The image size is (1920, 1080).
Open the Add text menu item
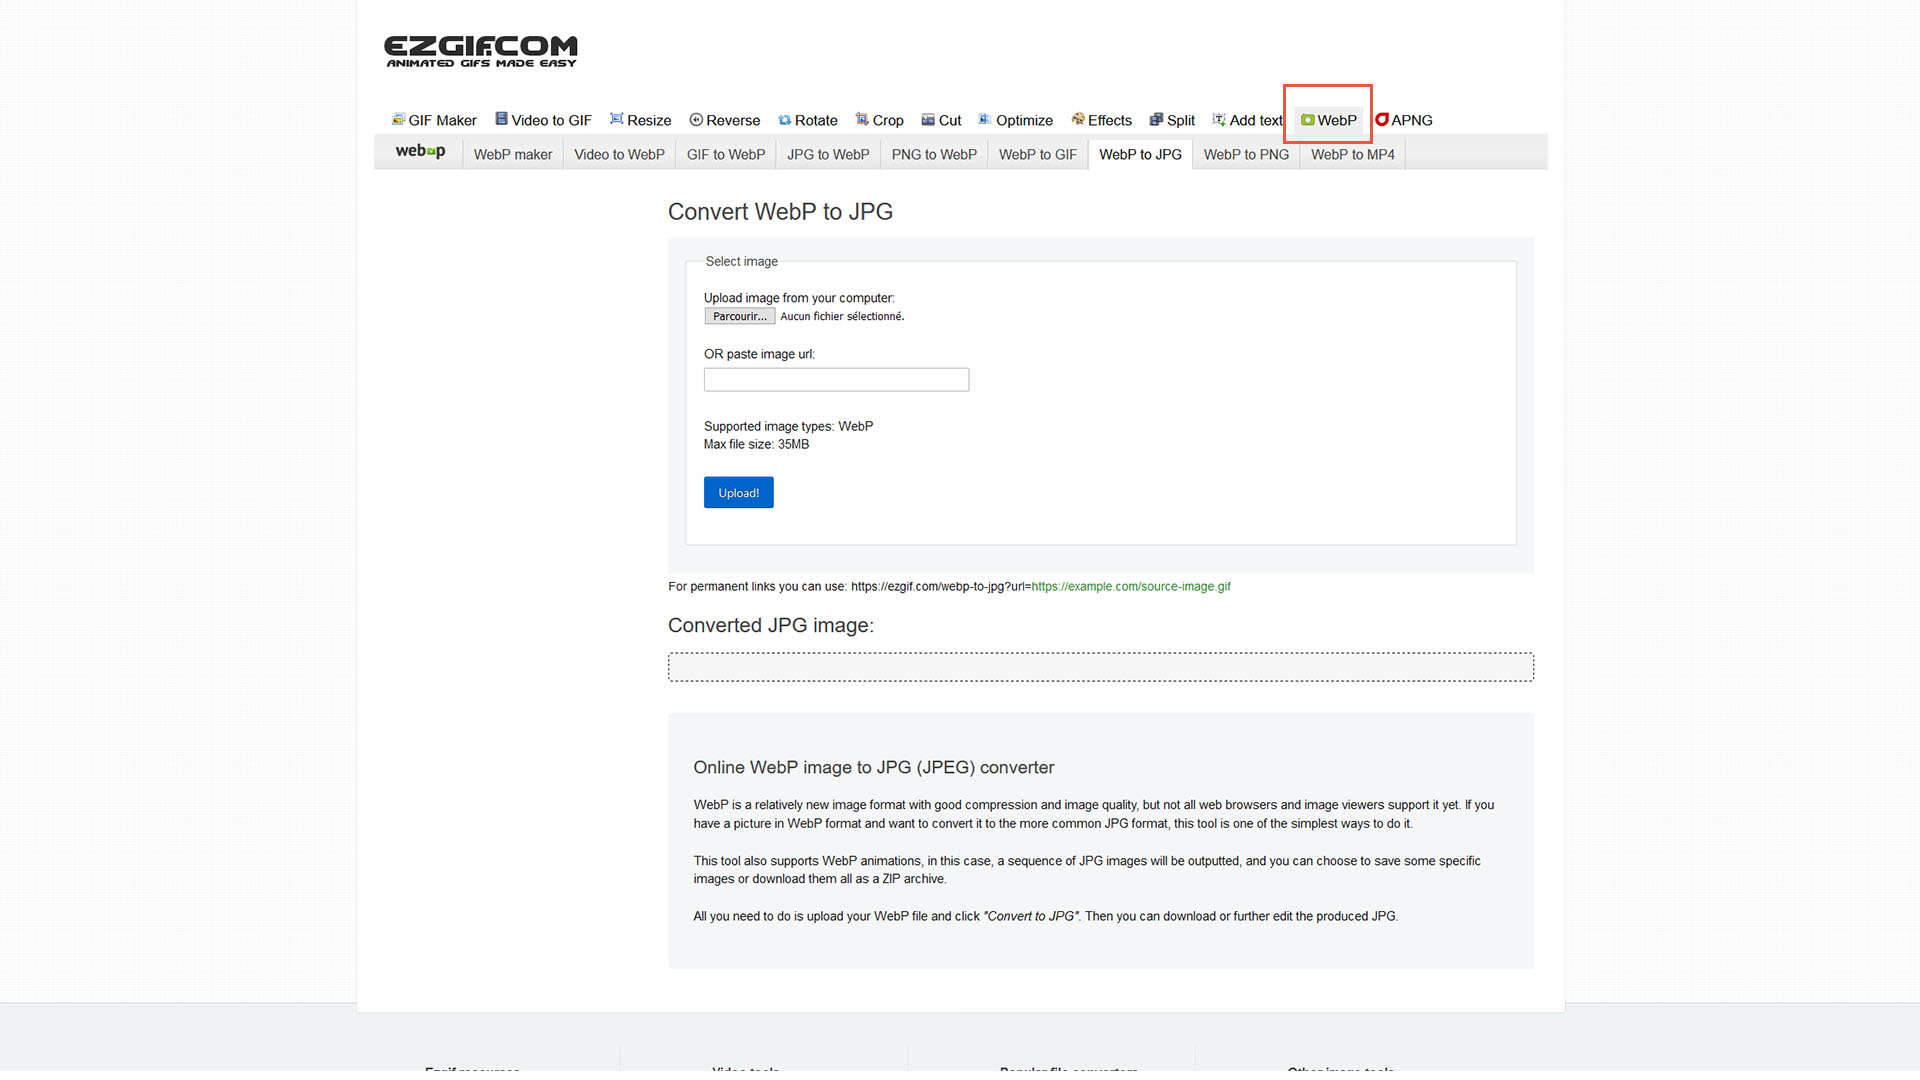[x=1248, y=120]
